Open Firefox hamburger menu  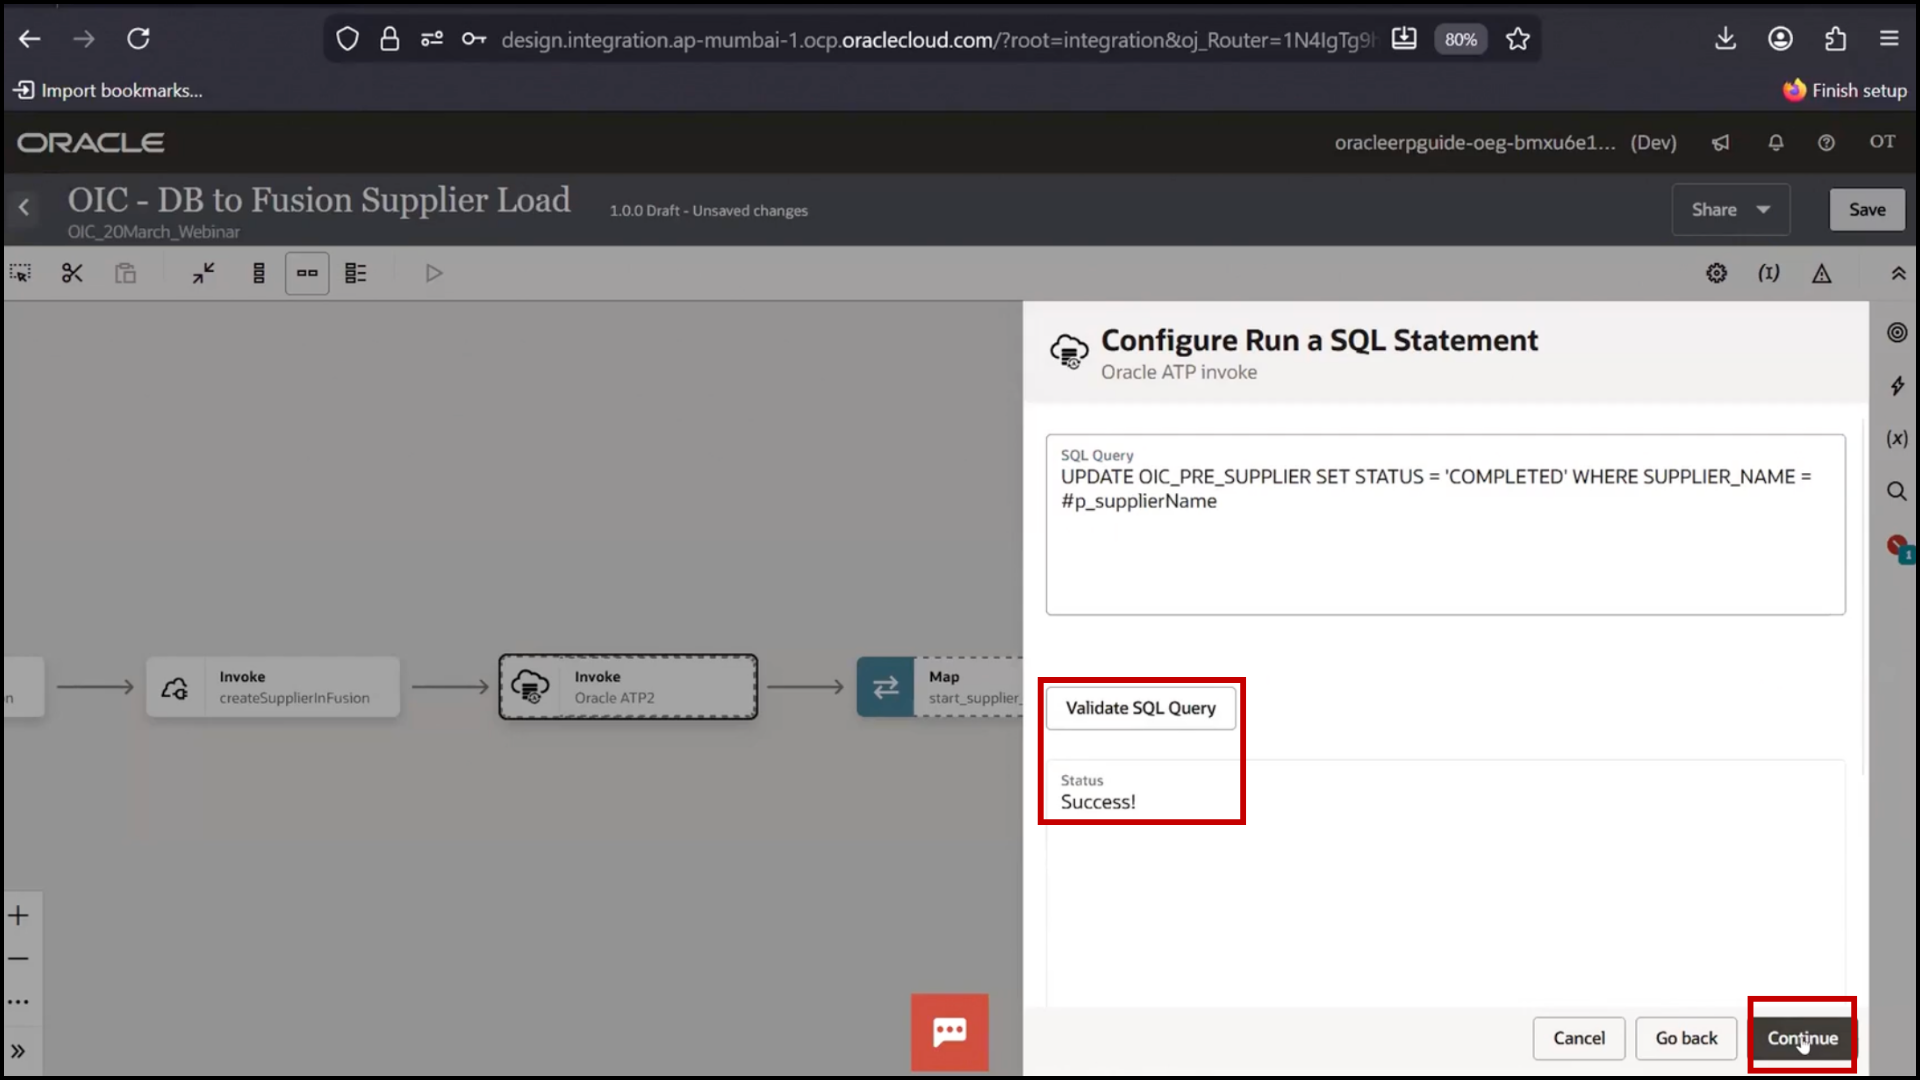click(1889, 39)
